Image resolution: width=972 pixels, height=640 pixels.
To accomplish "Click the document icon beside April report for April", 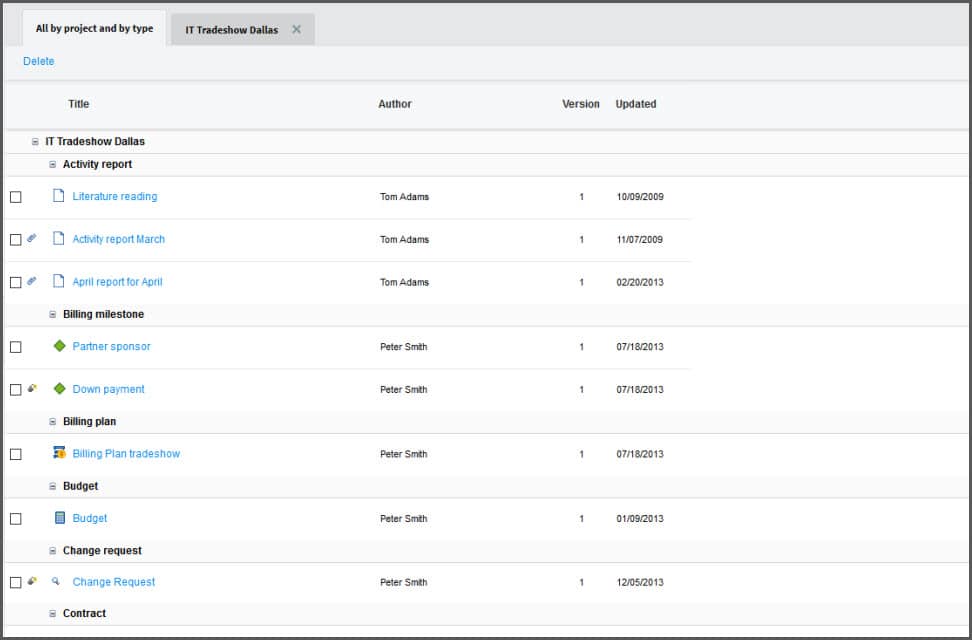I will click(x=59, y=282).
